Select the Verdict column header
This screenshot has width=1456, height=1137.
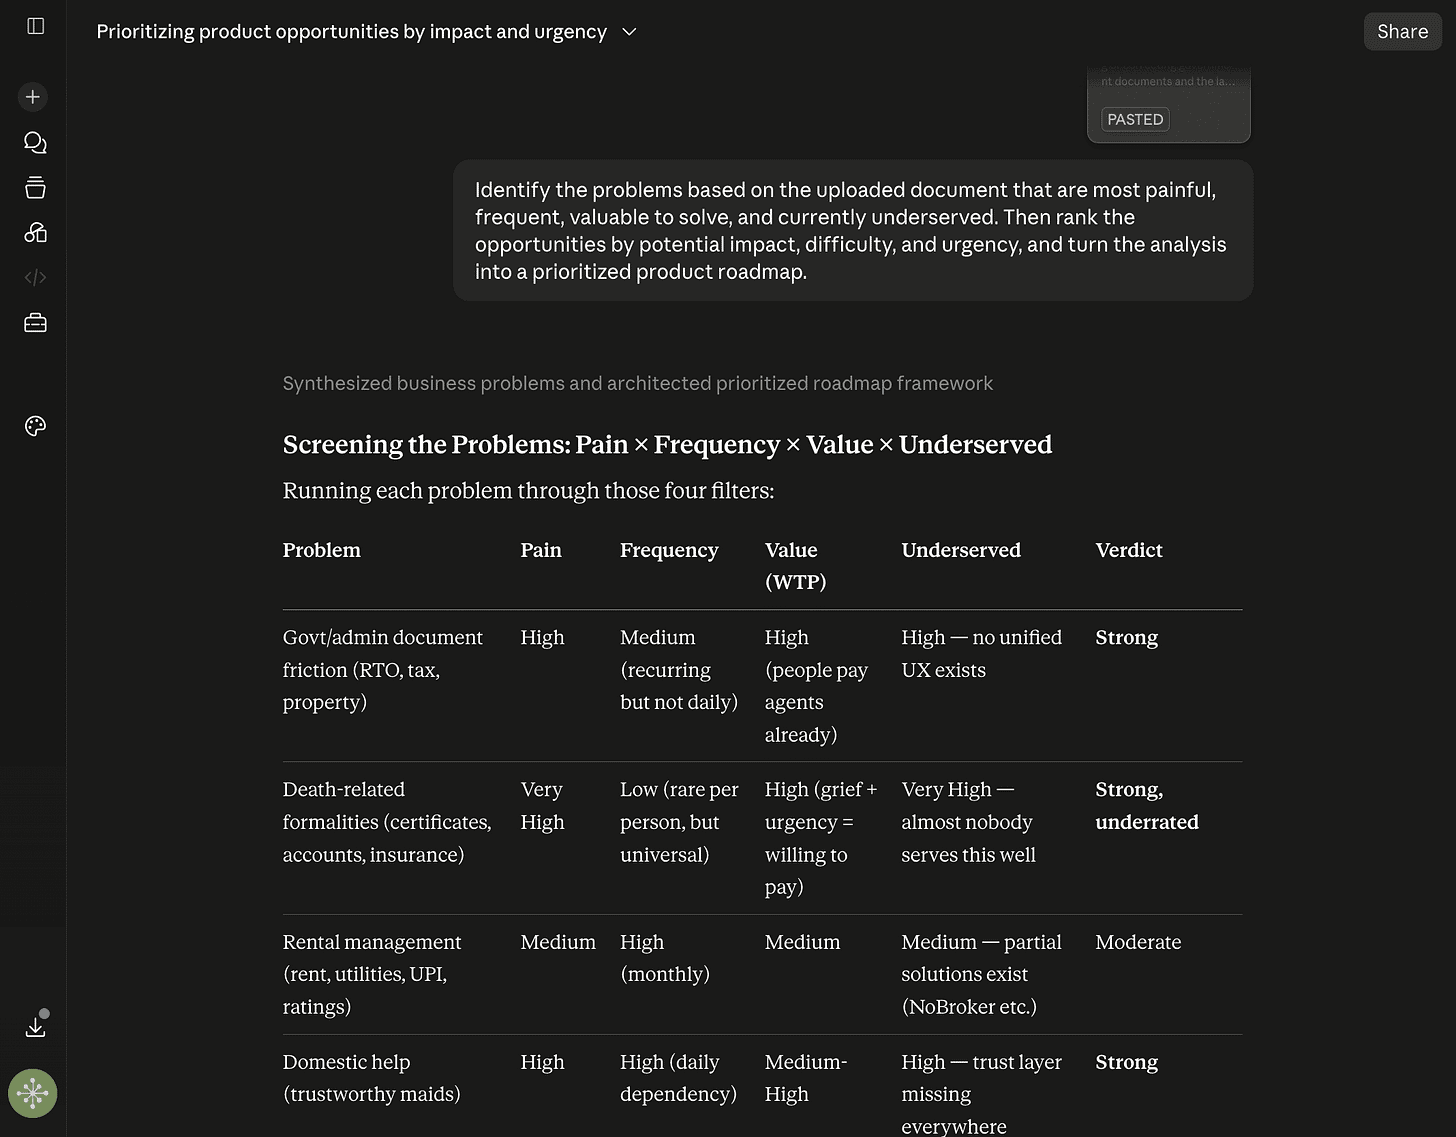[x=1128, y=550]
